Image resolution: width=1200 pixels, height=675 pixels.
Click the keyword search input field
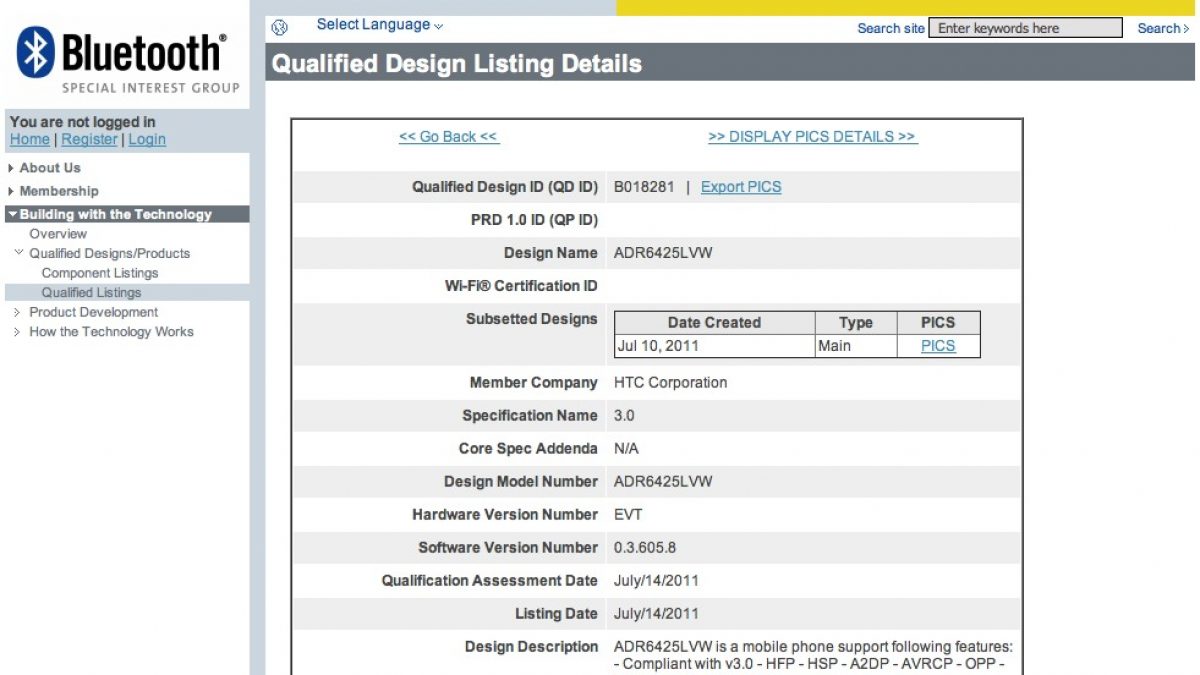(1025, 28)
